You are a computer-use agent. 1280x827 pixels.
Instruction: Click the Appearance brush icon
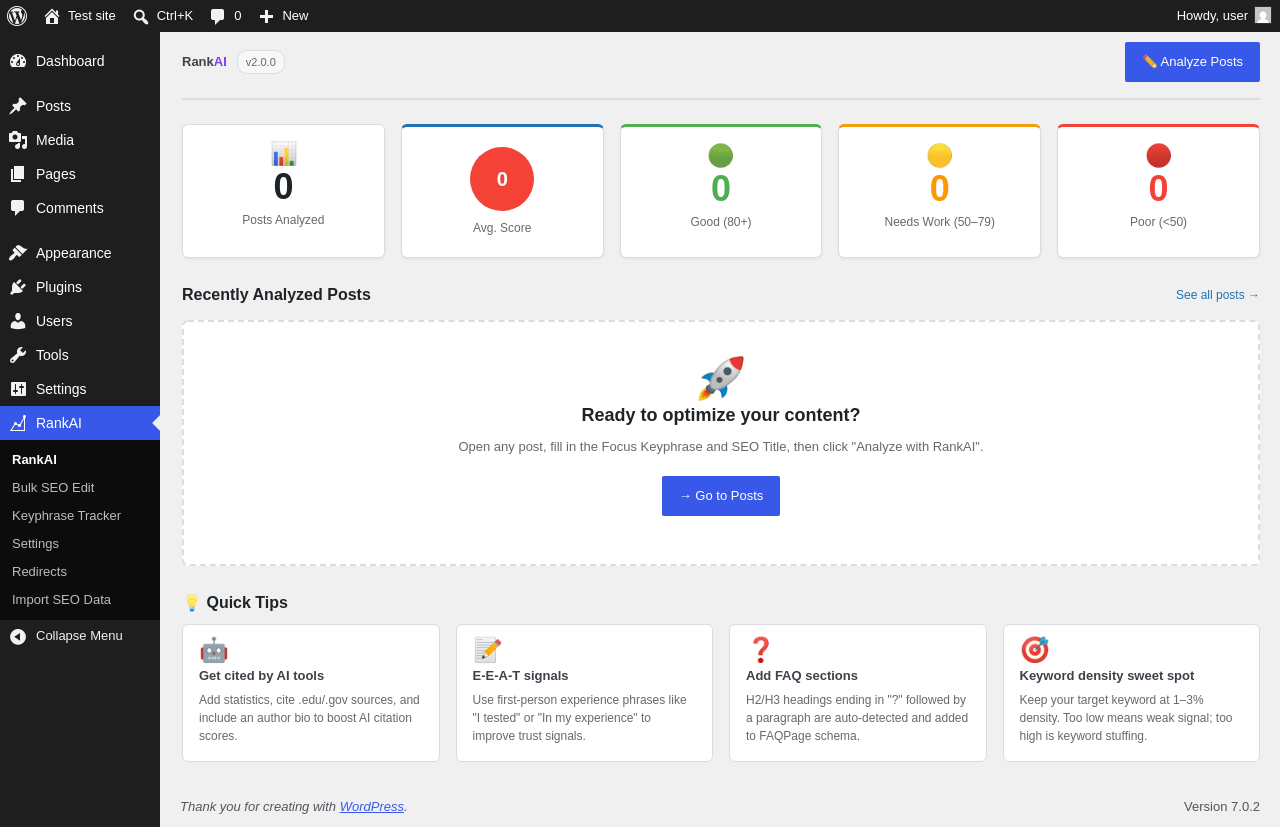tap(18, 253)
